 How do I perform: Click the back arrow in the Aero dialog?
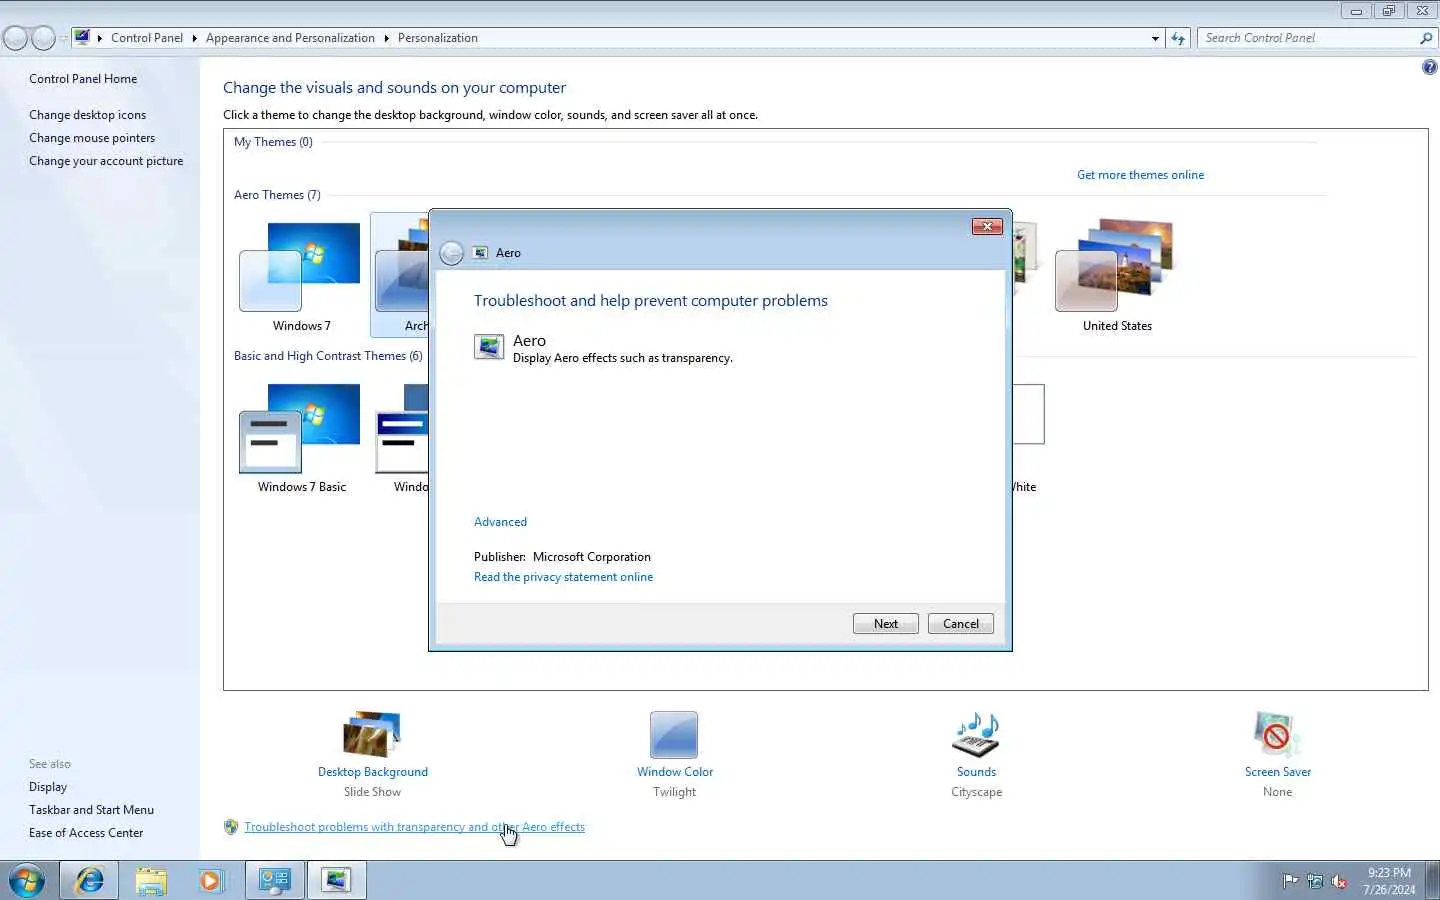tap(452, 253)
